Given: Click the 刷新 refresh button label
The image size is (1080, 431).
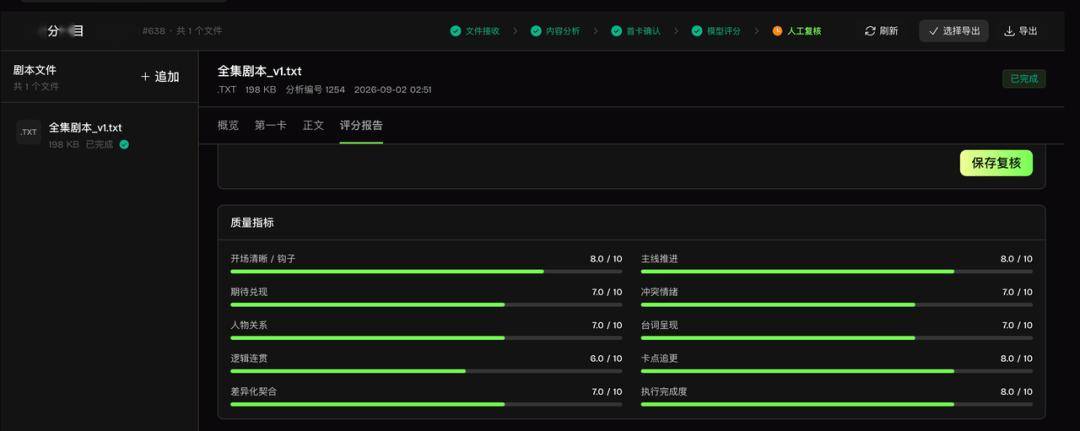Looking at the screenshot, I should [889, 31].
